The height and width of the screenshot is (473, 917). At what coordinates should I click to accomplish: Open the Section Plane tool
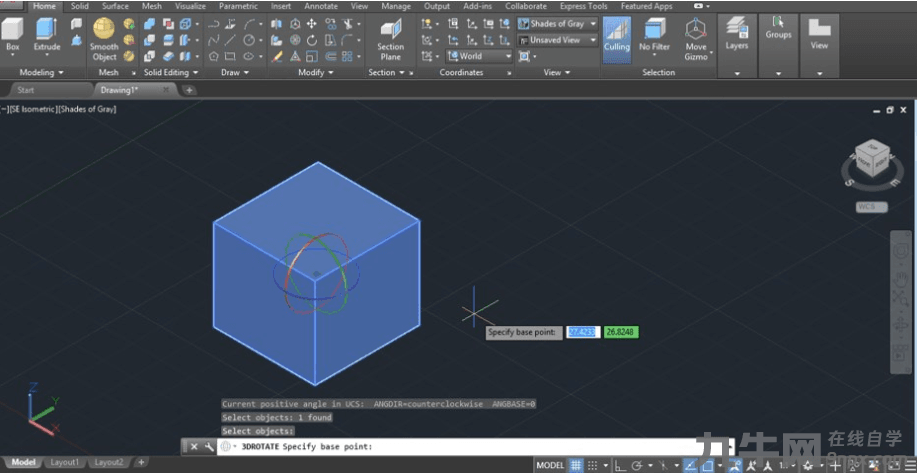(x=391, y=40)
